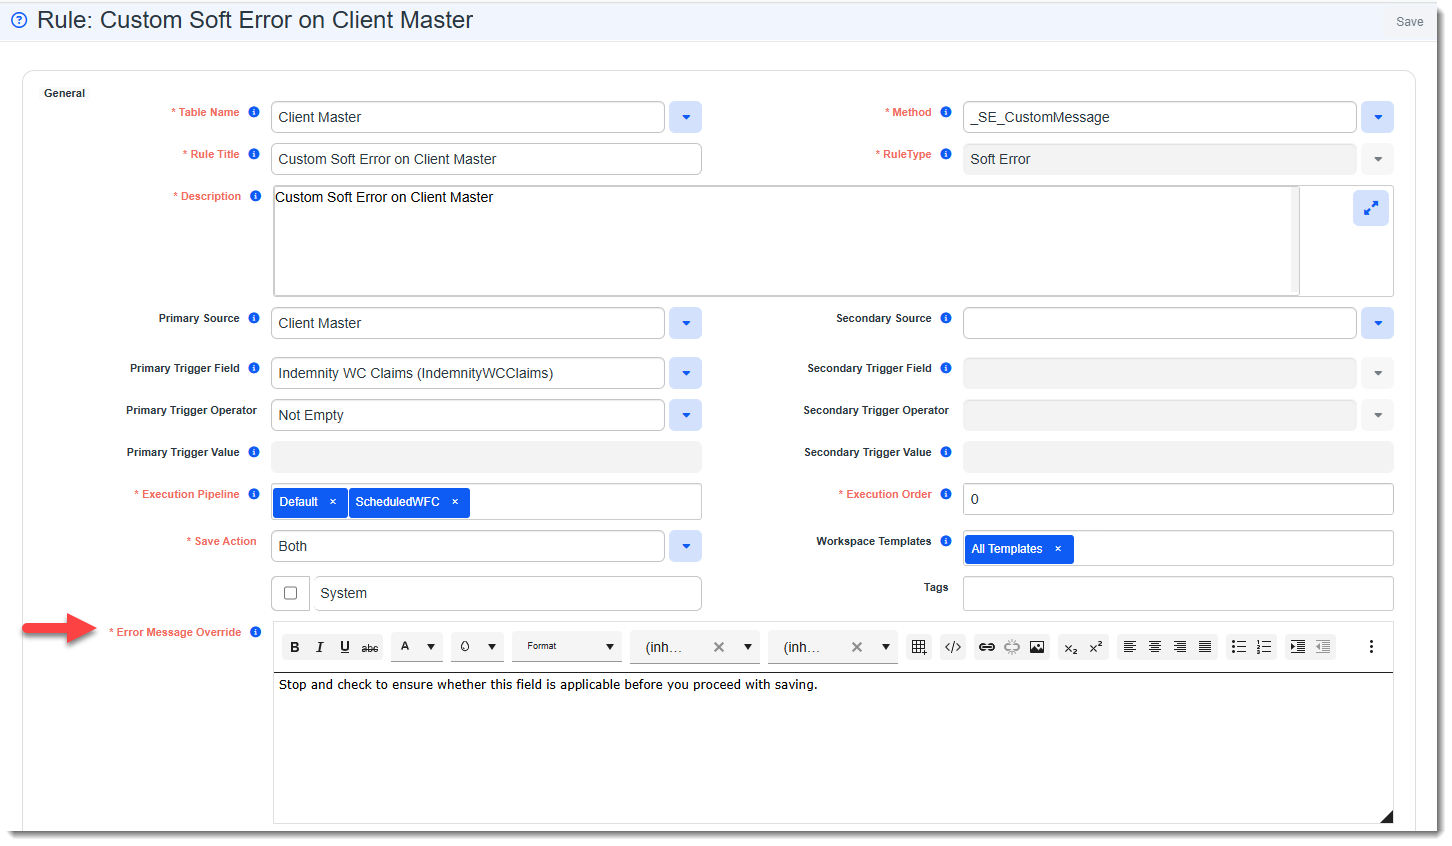Increase indent in the editor
Viewport: 1452px width, 846px height.
pos(1298,647)
